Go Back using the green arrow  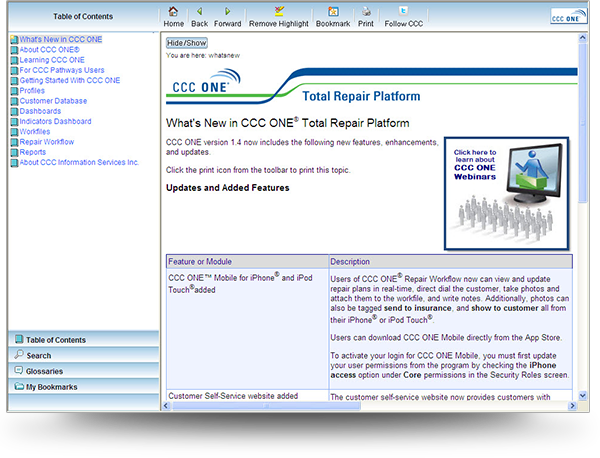(199, 11)
